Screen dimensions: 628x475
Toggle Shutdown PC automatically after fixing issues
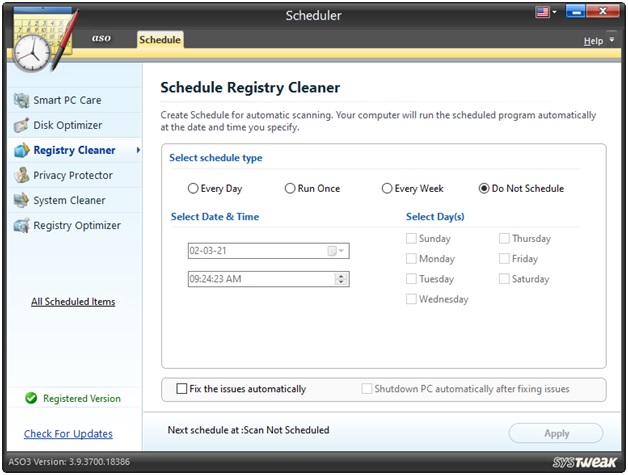point(366,388)
